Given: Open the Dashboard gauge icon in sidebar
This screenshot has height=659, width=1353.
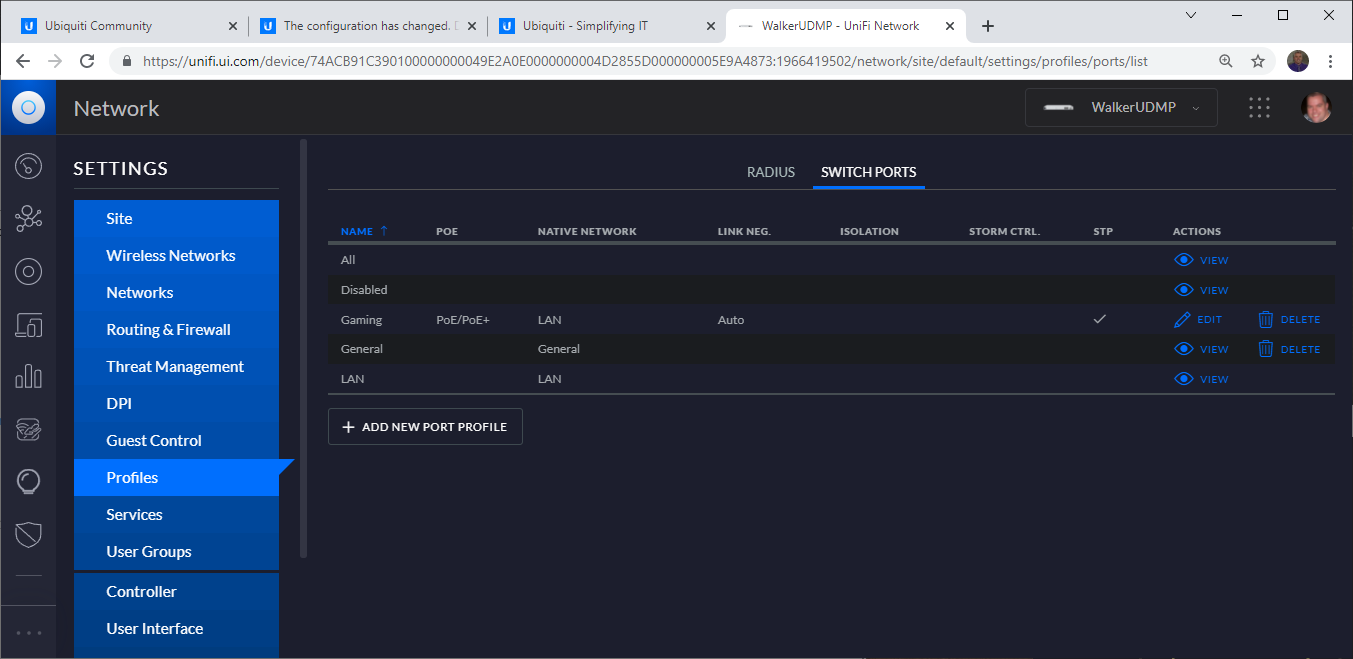Looking at the screenshot, I should tap(28, 165).
